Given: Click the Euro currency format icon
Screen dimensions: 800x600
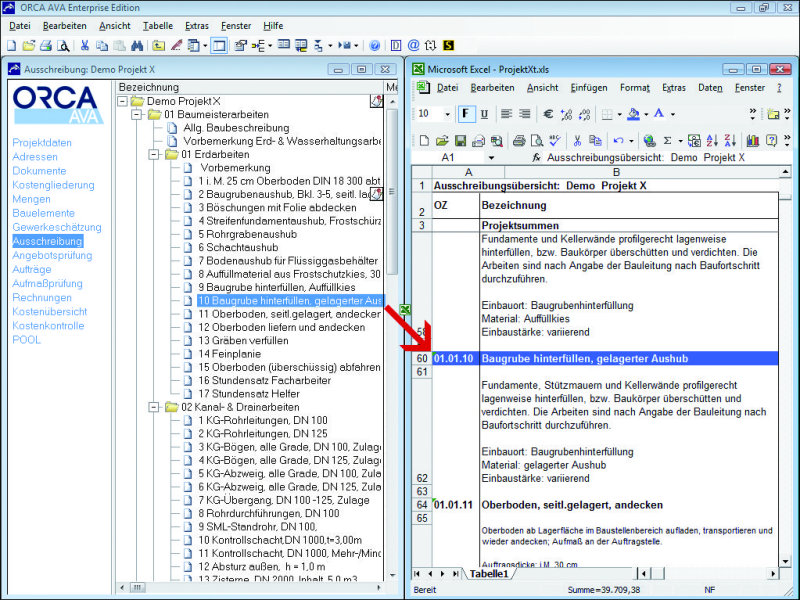Looking at the screenshot, I should [549, 114].
